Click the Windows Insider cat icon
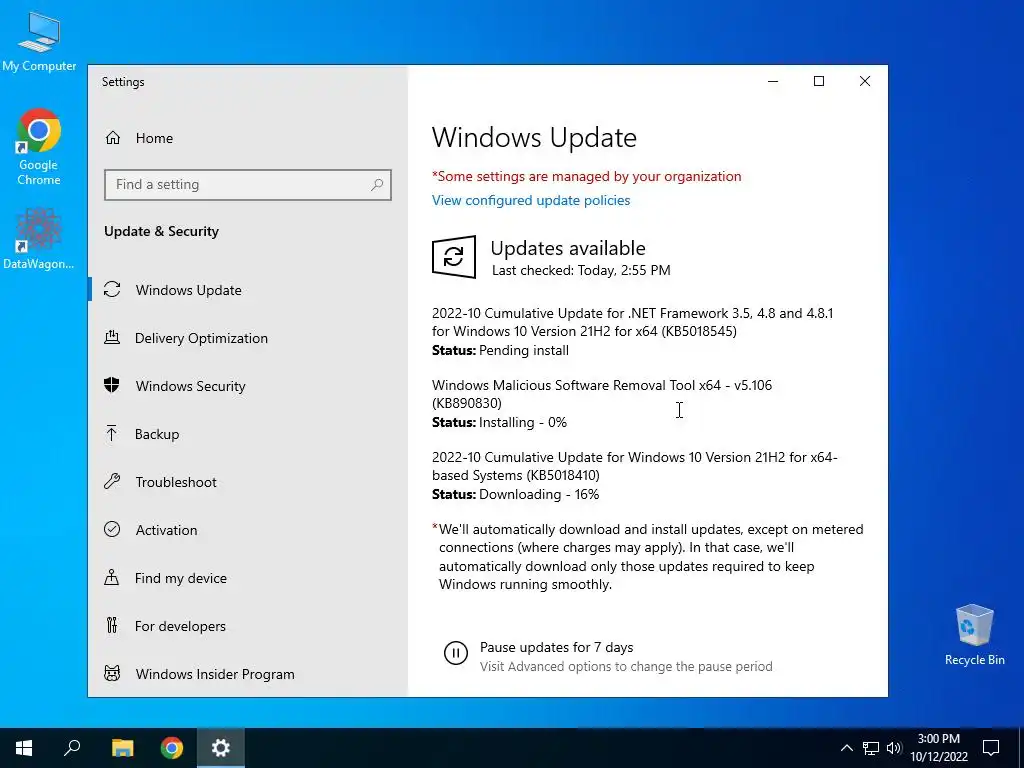Image resolution: width=1024 pixels, height=768 pixels. [112, 673]
